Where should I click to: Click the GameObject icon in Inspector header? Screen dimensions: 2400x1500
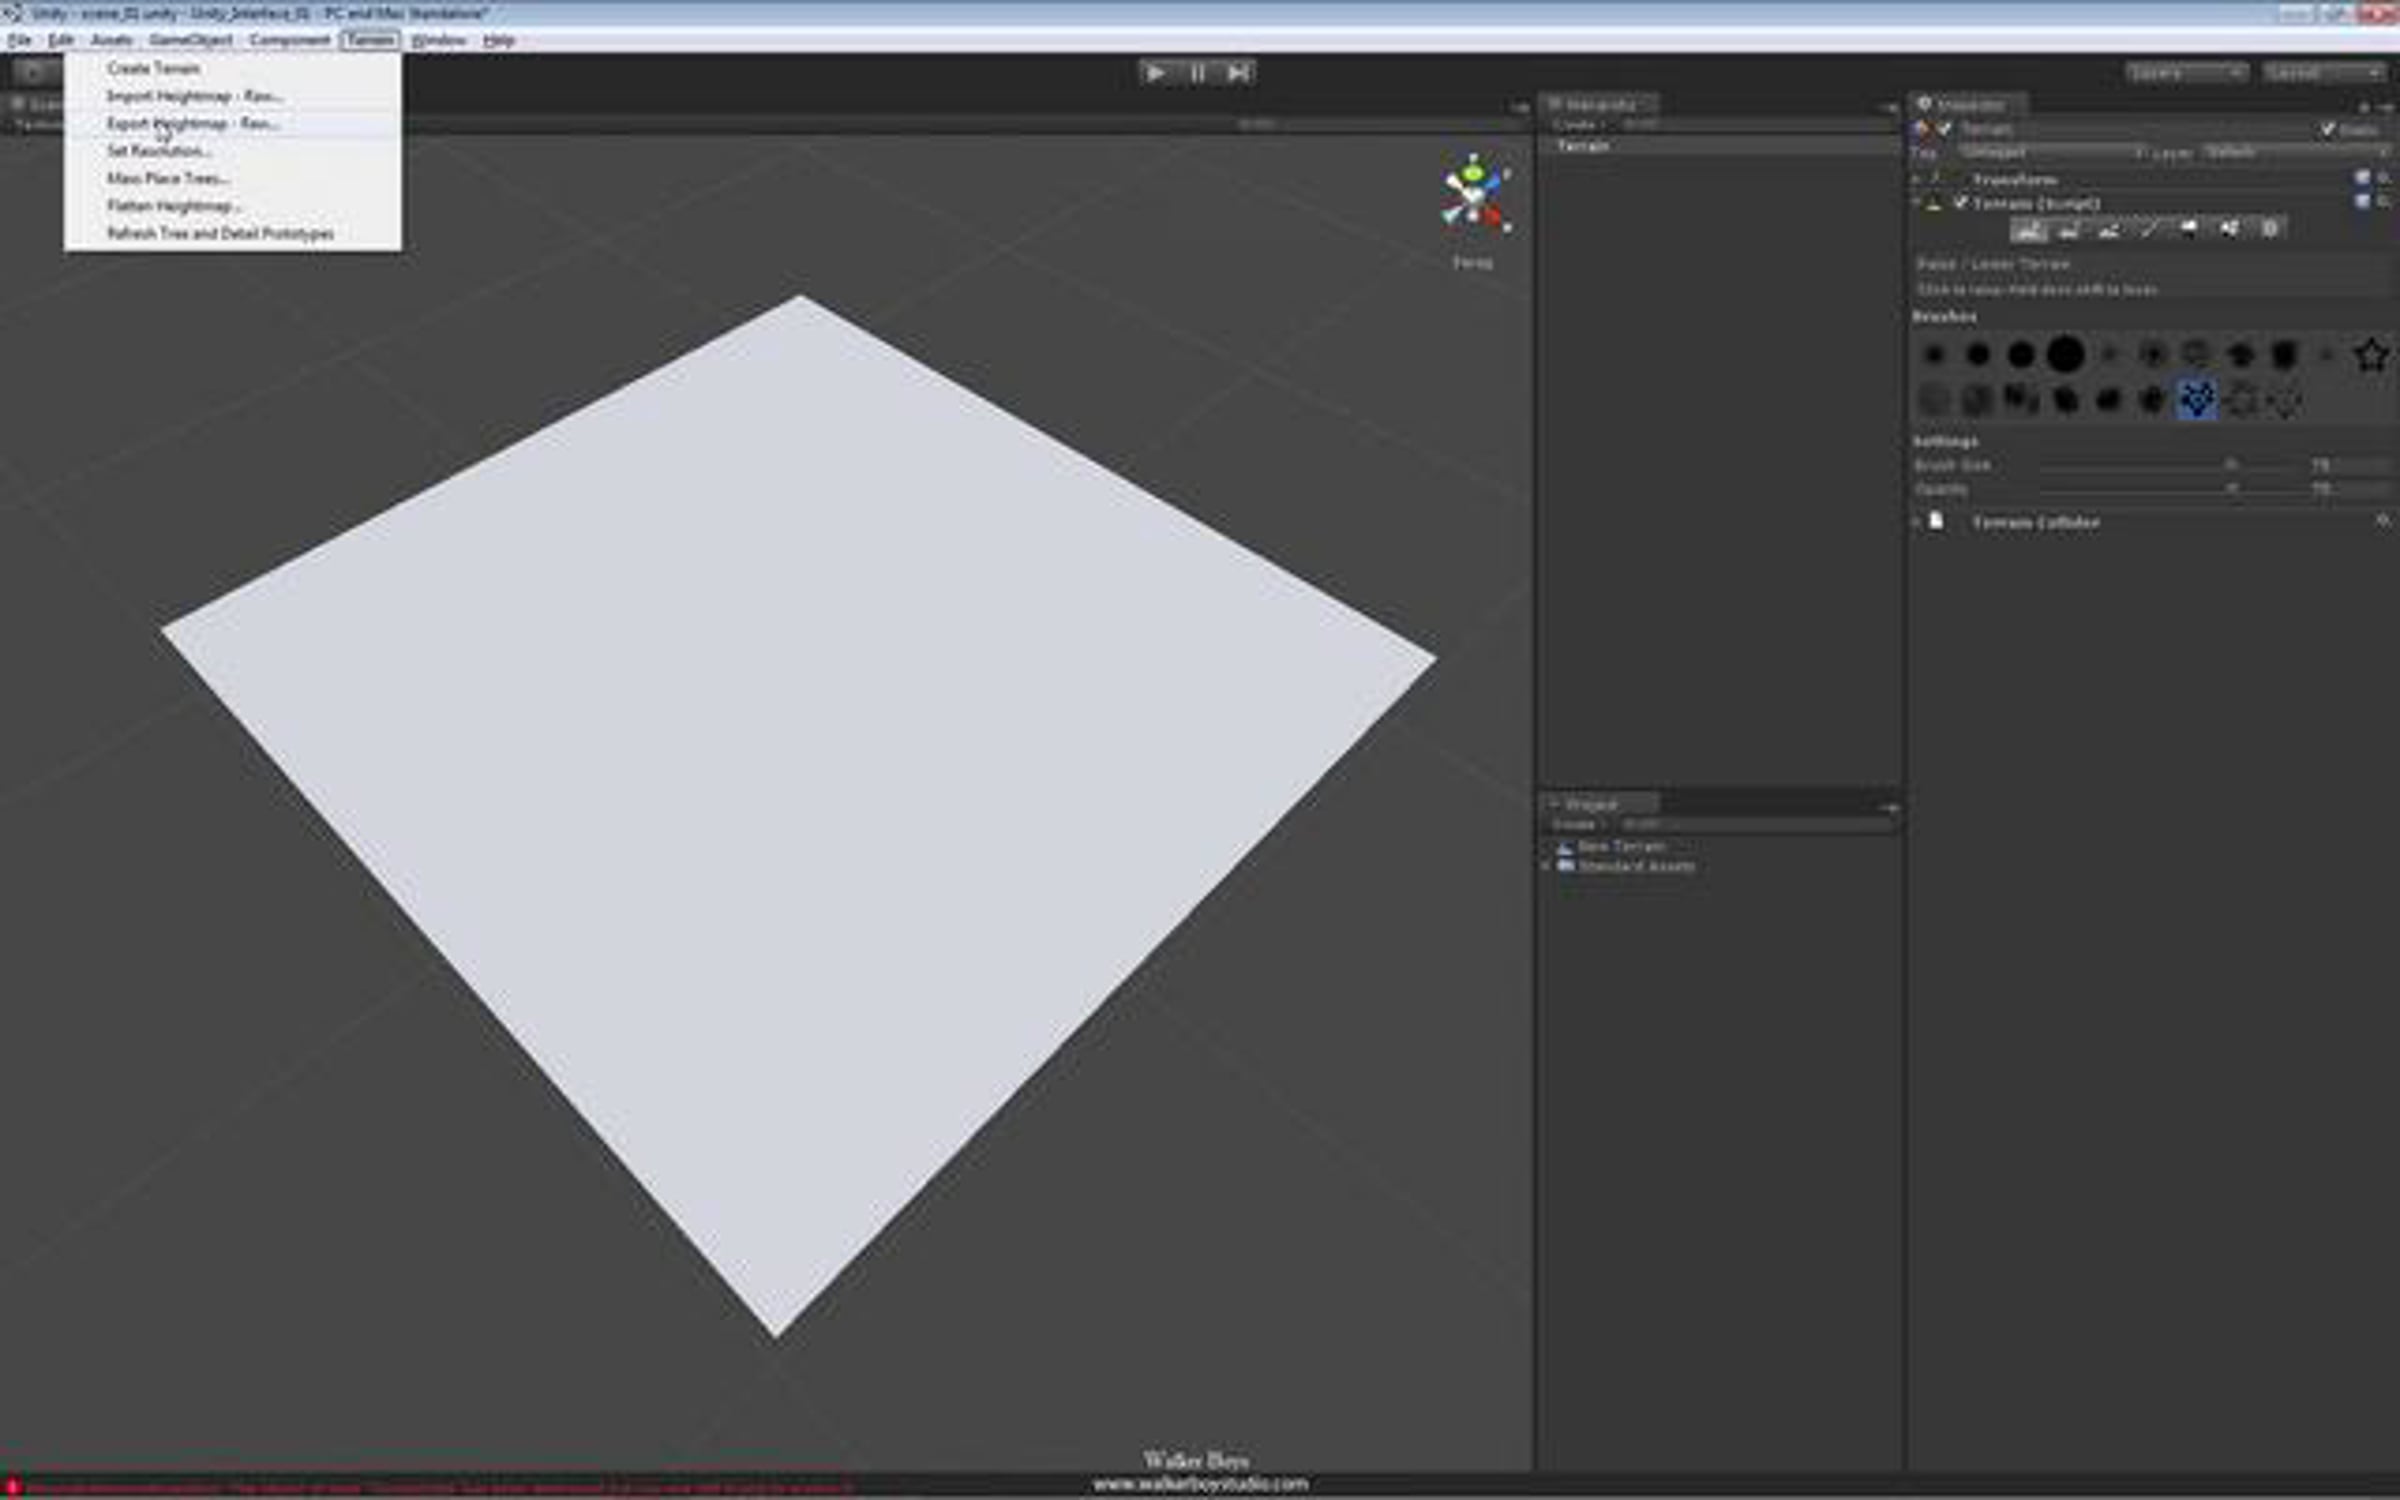[1921, 128]
